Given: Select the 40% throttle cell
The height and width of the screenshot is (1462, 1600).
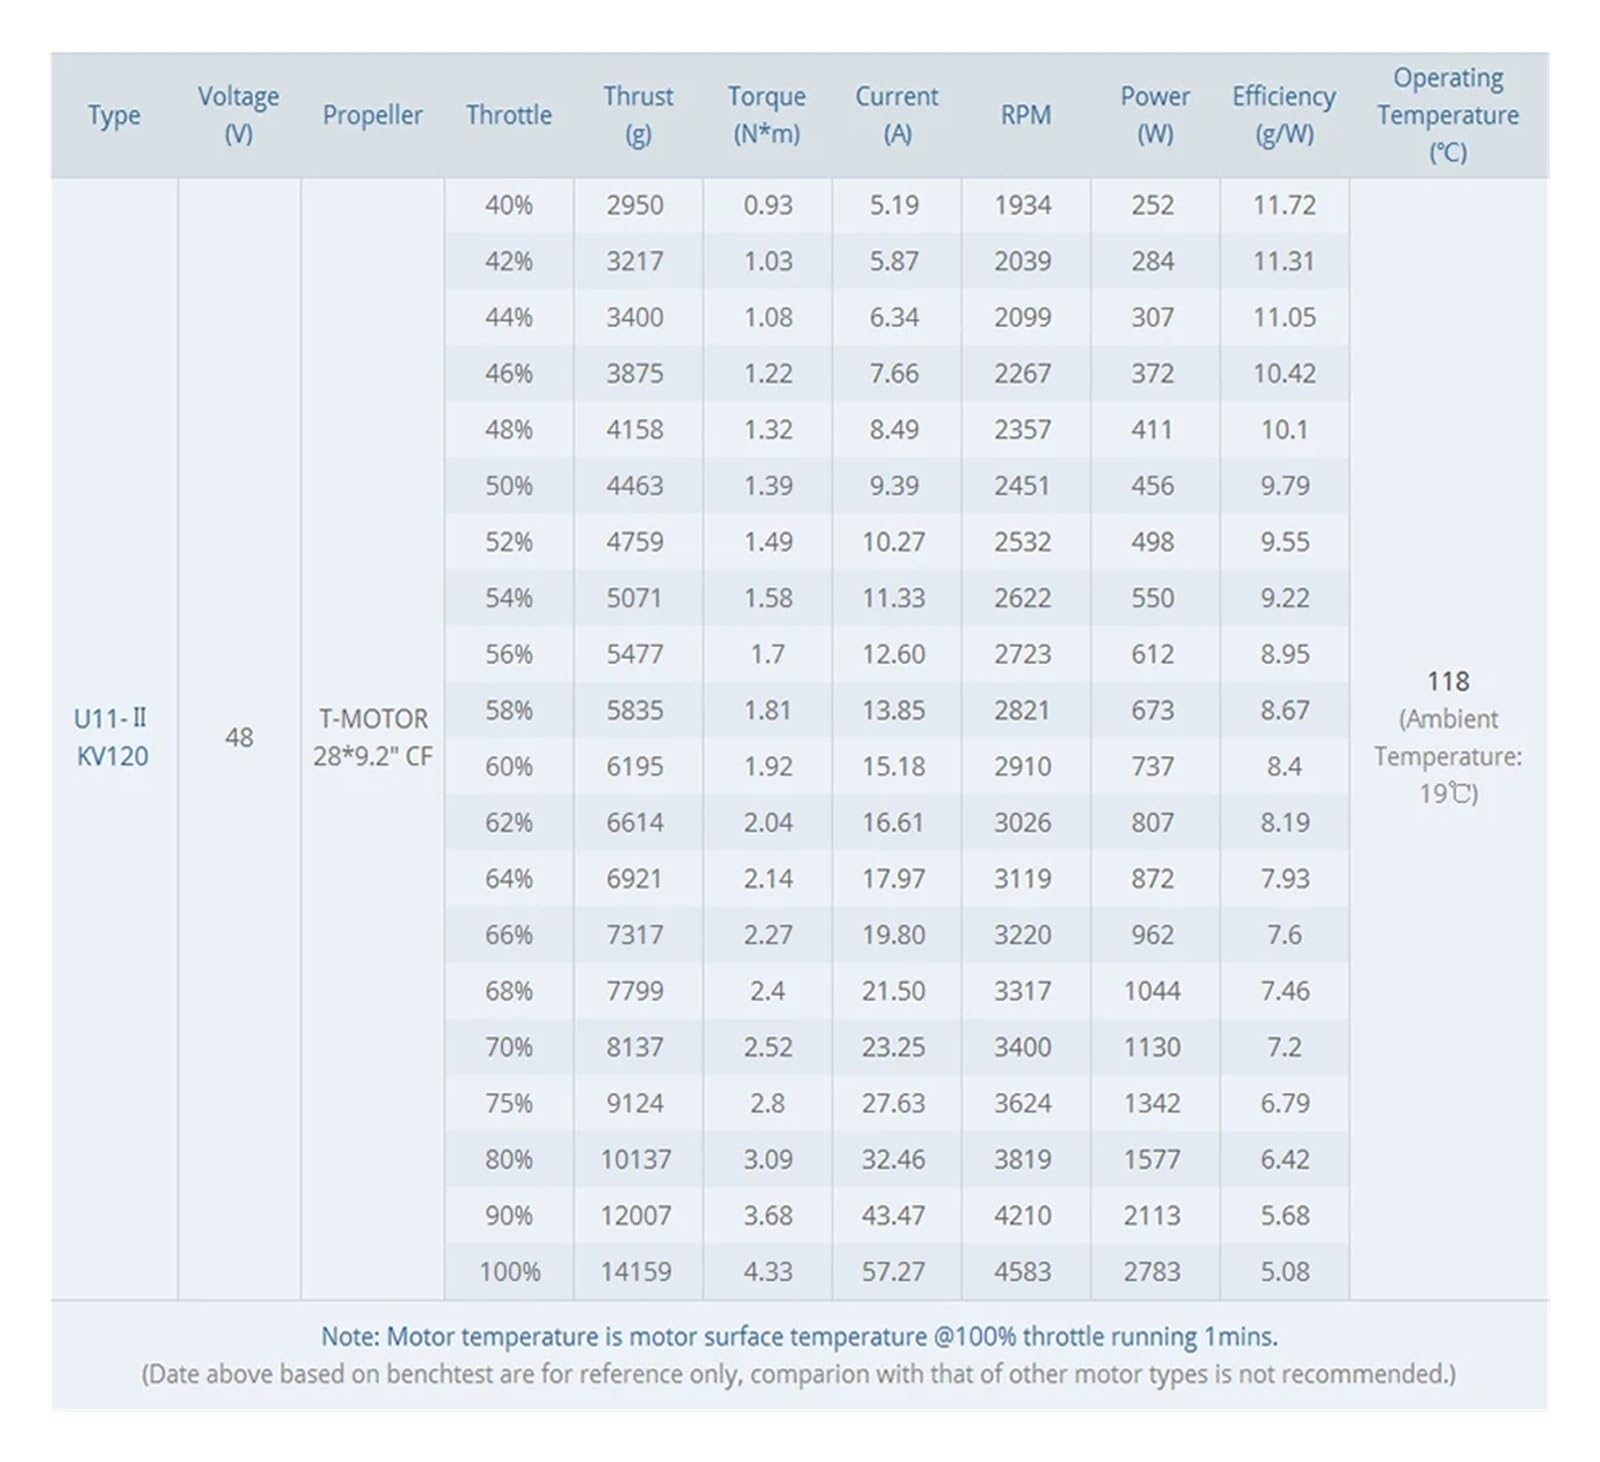Looking at the screenshot, I should click(x=509, y=205).
